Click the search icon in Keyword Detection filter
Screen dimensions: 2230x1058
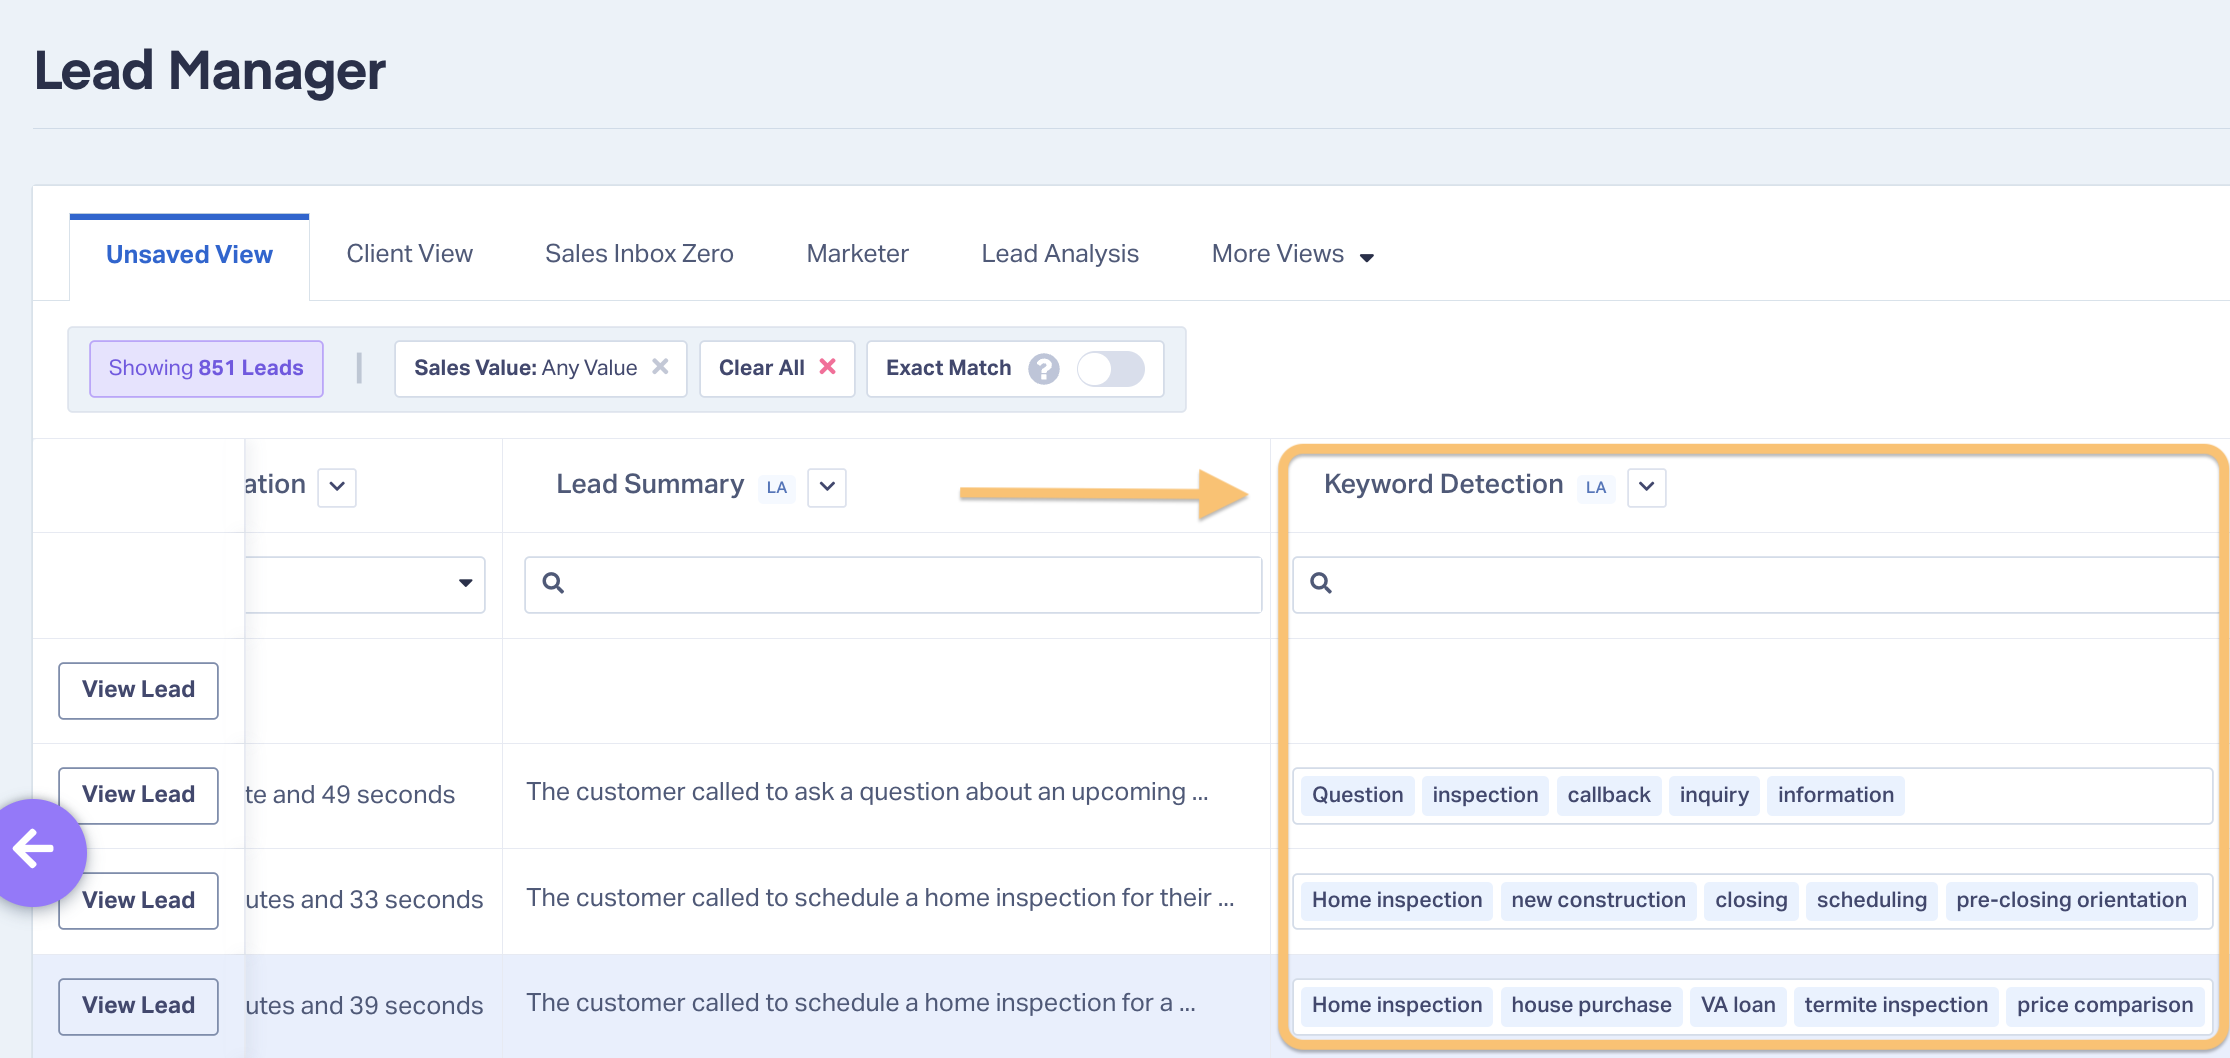point(1321,583)
